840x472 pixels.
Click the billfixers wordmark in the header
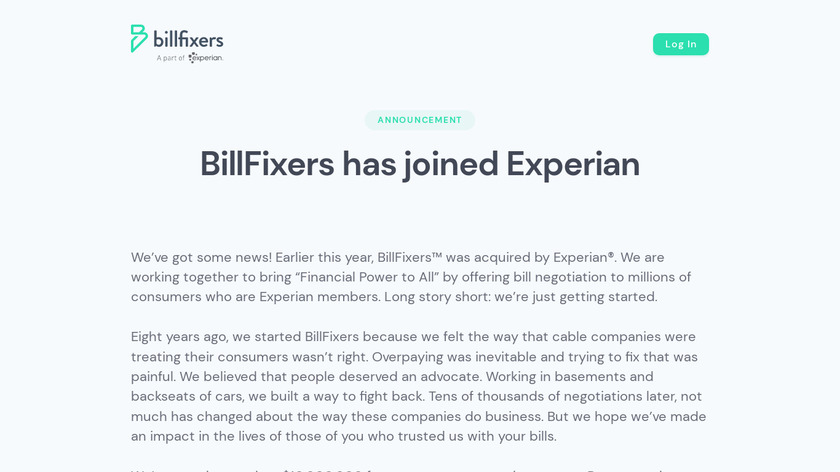[x=189, y=40]
